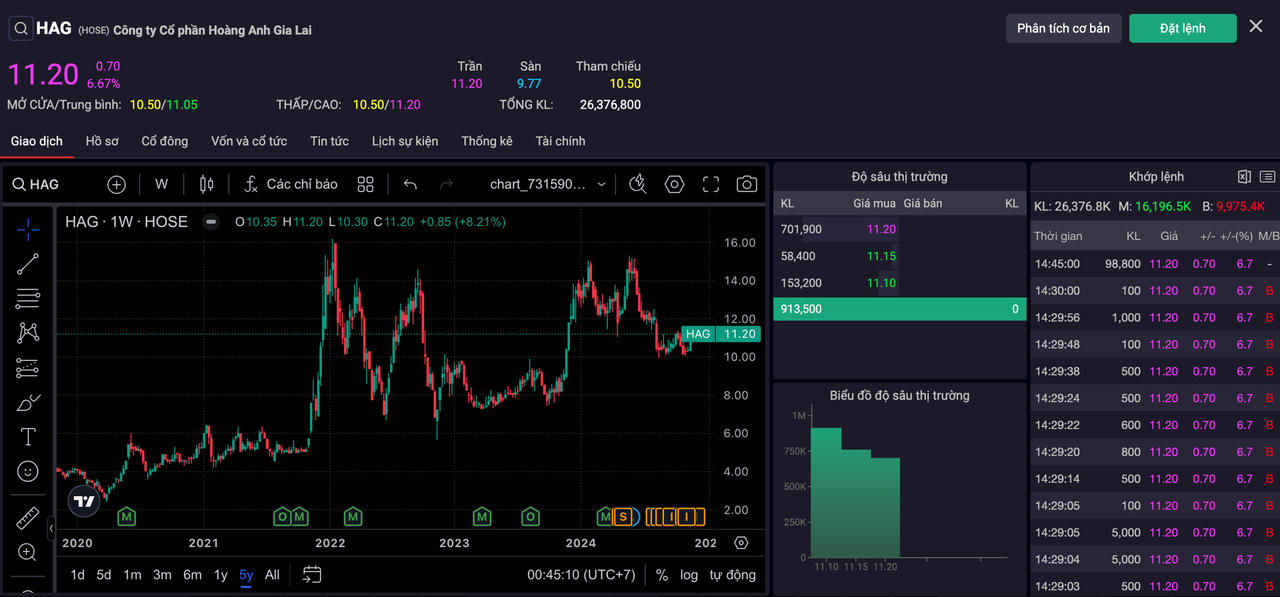Enter fullscreen chart mode
Viewport: 1280px width, 597px height.
[x=711, y=184]
